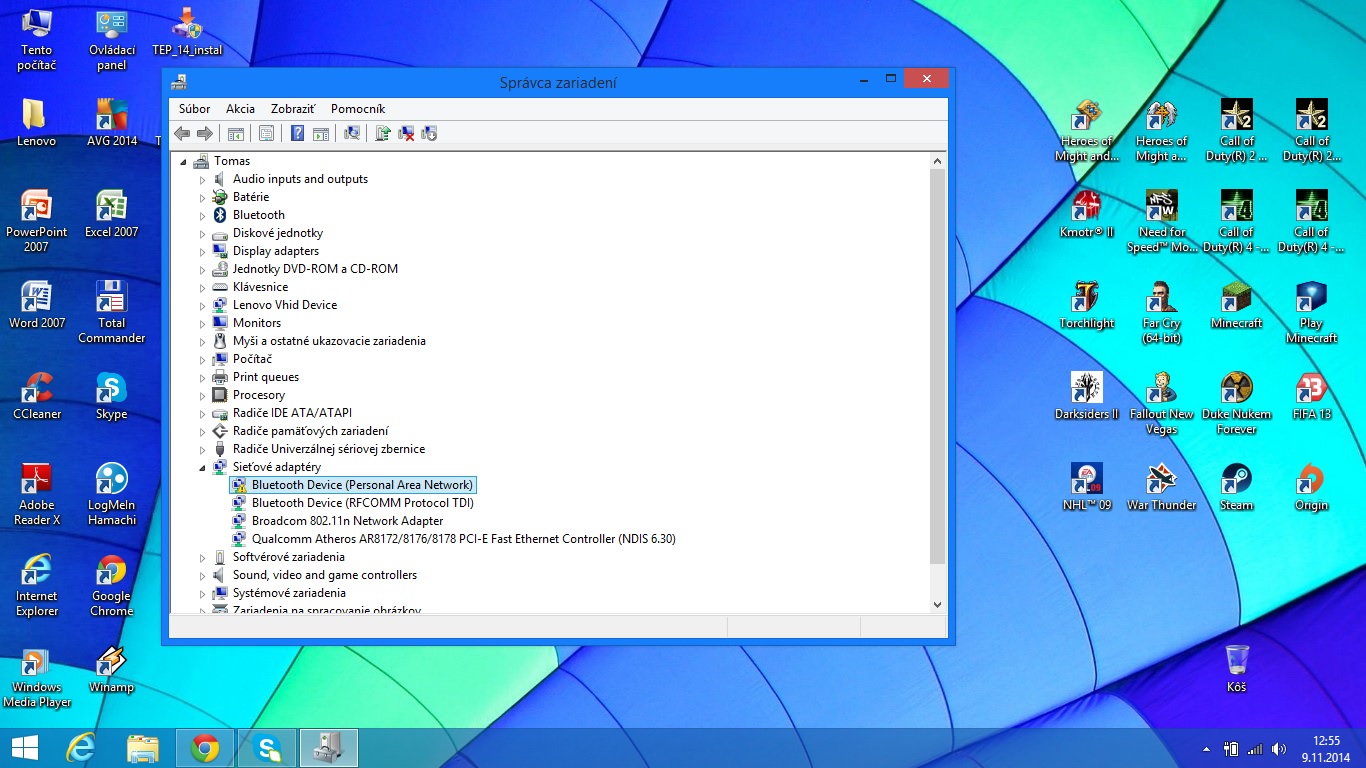Select the Need for Speed desktop shortcut

click(x=1162, y=222)
